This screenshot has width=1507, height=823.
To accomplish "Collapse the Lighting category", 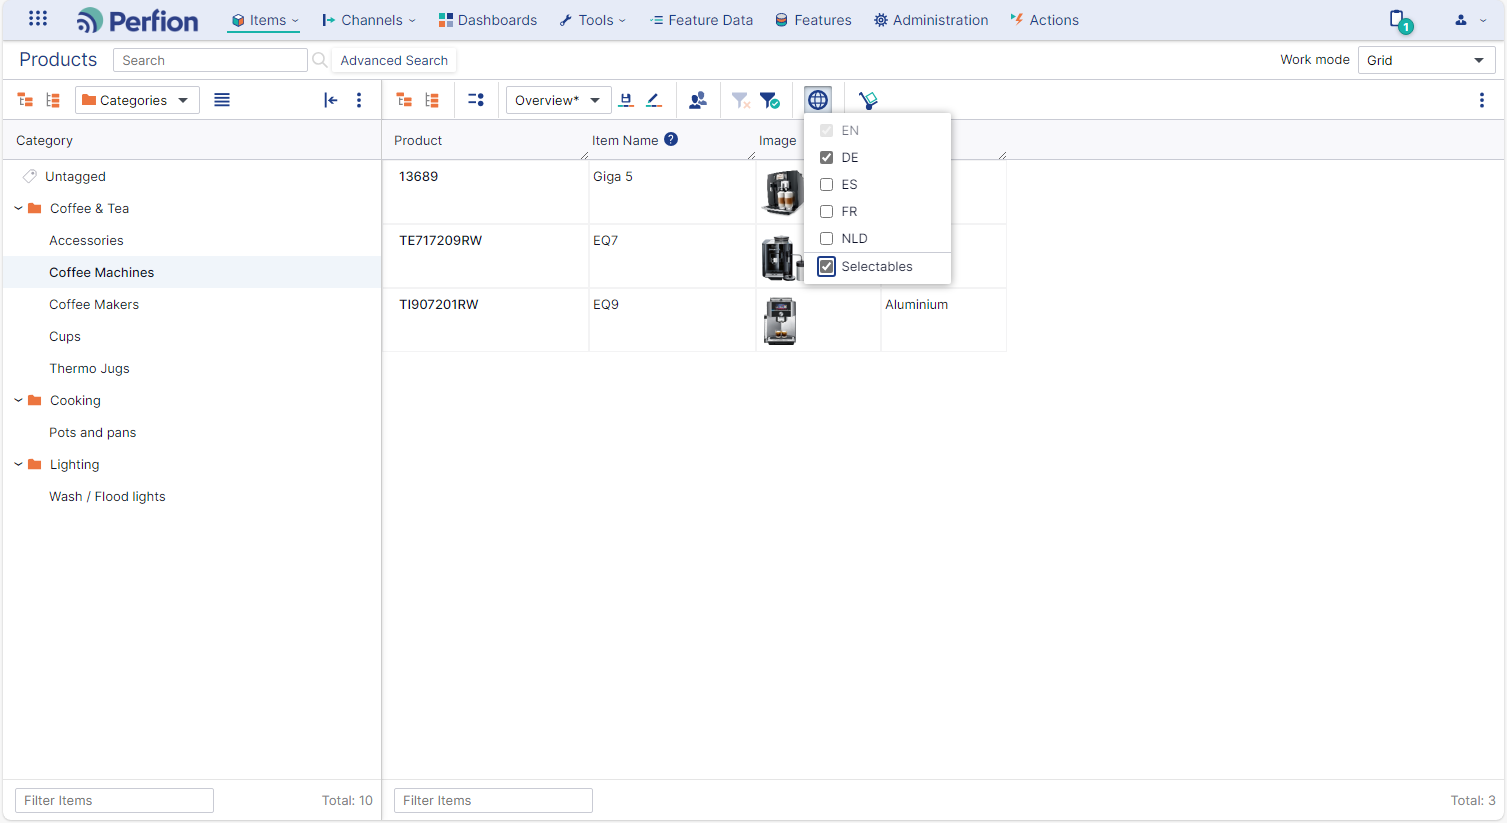I will tap(18, 464).
